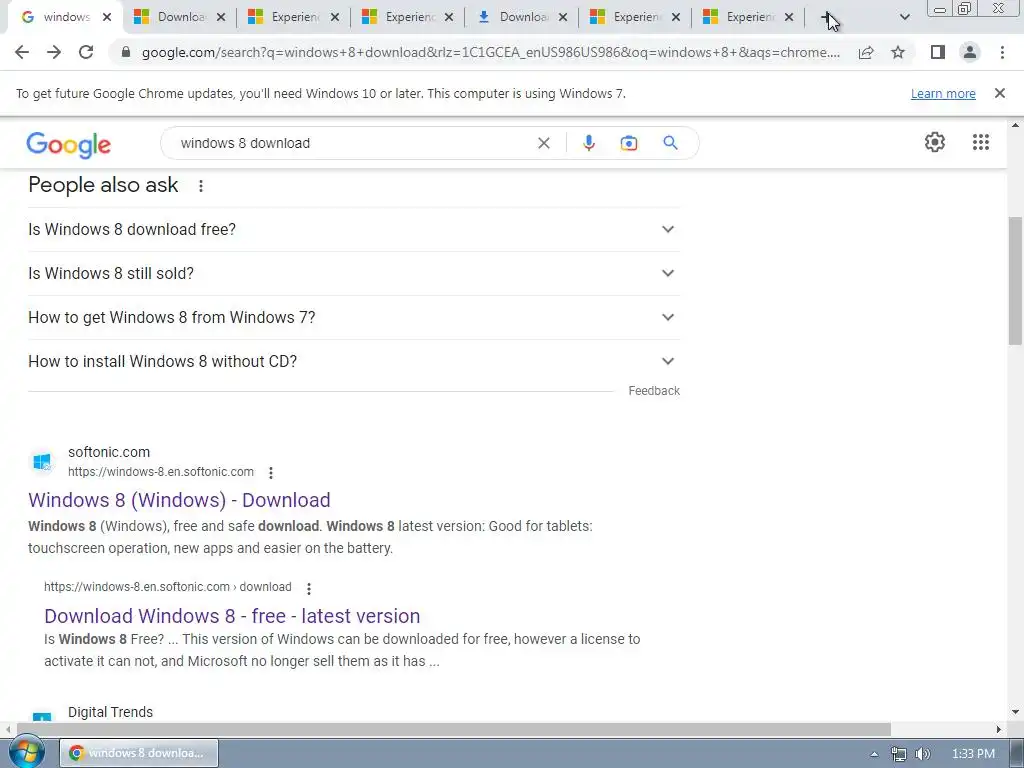
Task: Submit the search with the magnifier
Action: 670,143
